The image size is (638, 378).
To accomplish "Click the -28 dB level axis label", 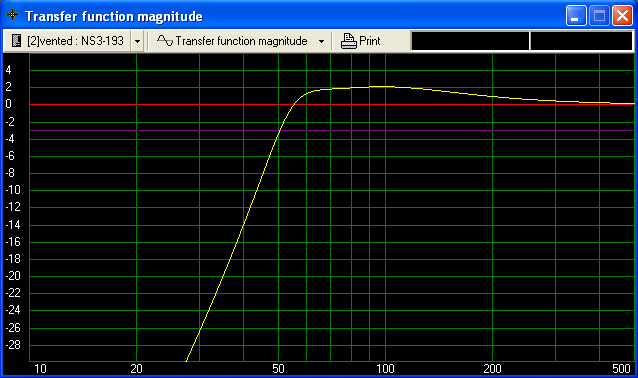I will tap(13, 345).
